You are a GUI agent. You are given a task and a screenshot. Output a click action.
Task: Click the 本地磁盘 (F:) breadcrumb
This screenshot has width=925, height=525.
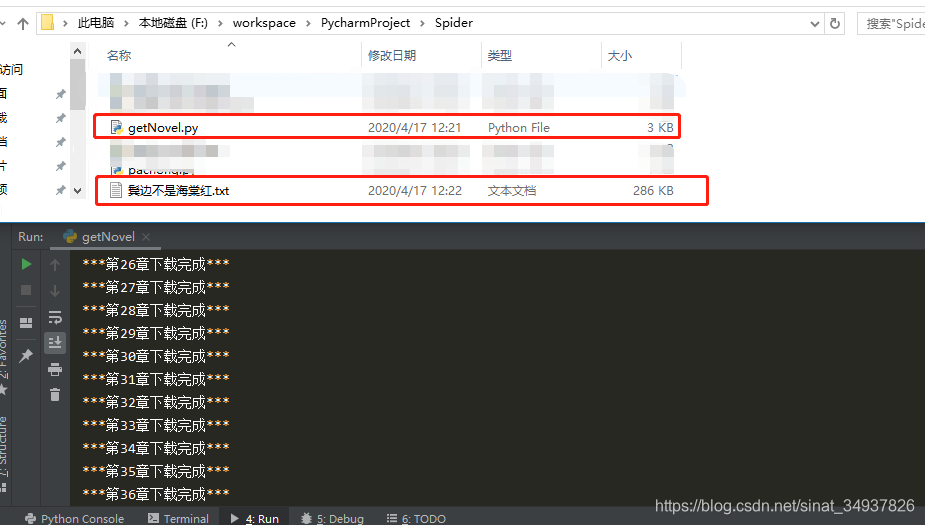pos(173,23)
